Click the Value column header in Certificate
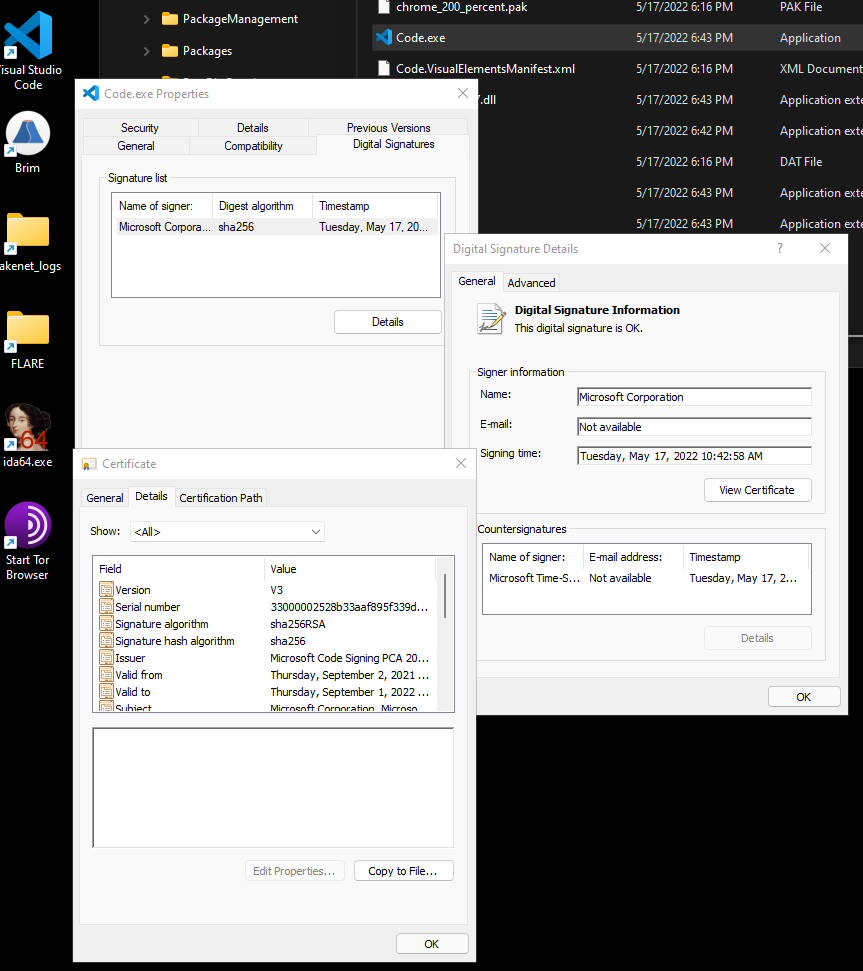 pos(350,568)
